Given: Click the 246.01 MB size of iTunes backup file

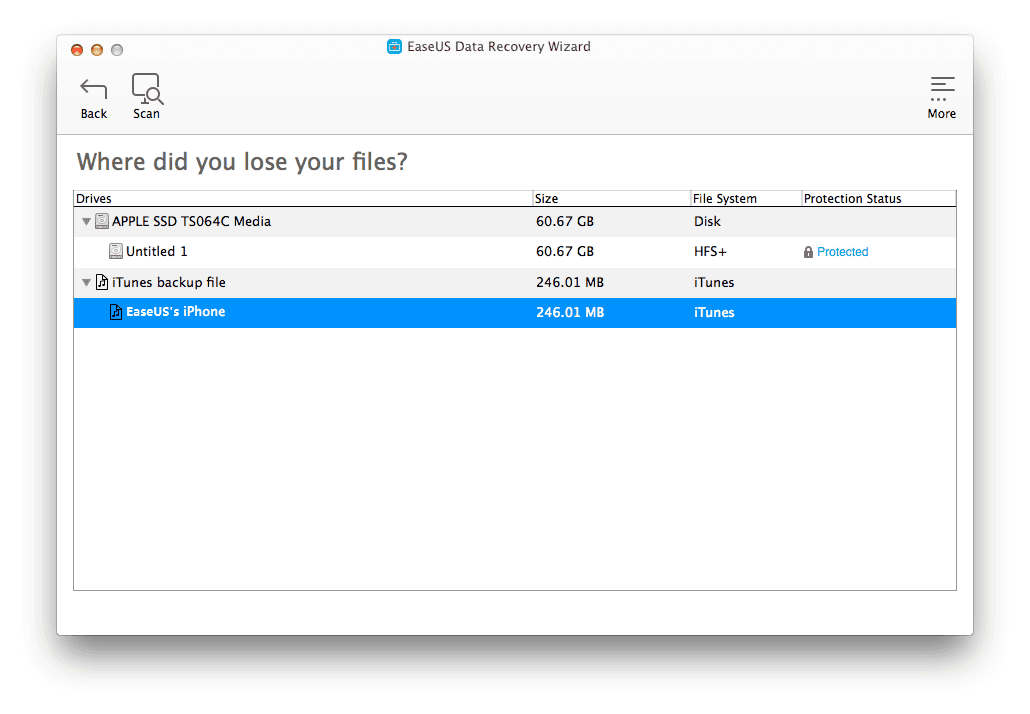Looking at the screenshot, I should tap(570, 282).
